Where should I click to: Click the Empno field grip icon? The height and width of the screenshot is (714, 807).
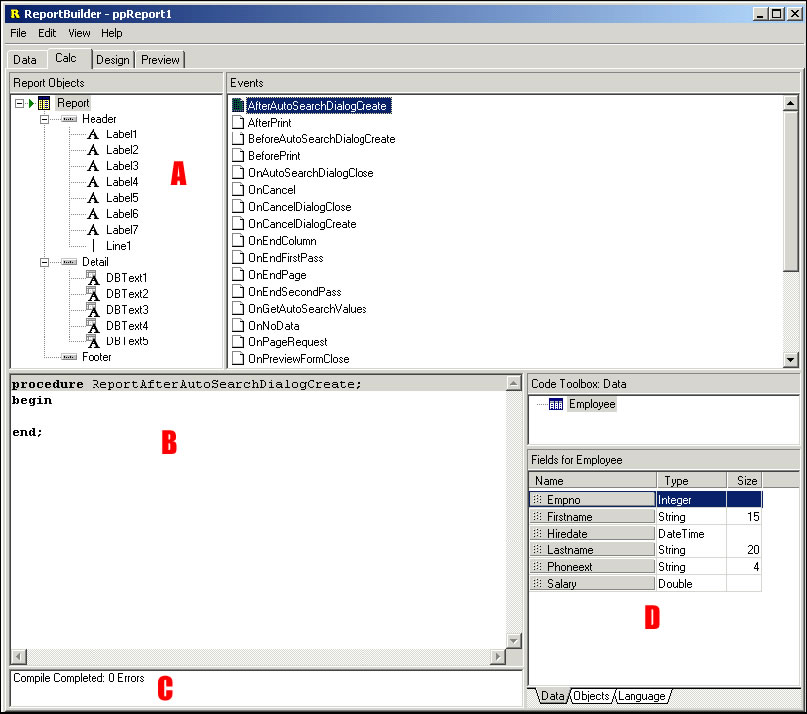537,499
